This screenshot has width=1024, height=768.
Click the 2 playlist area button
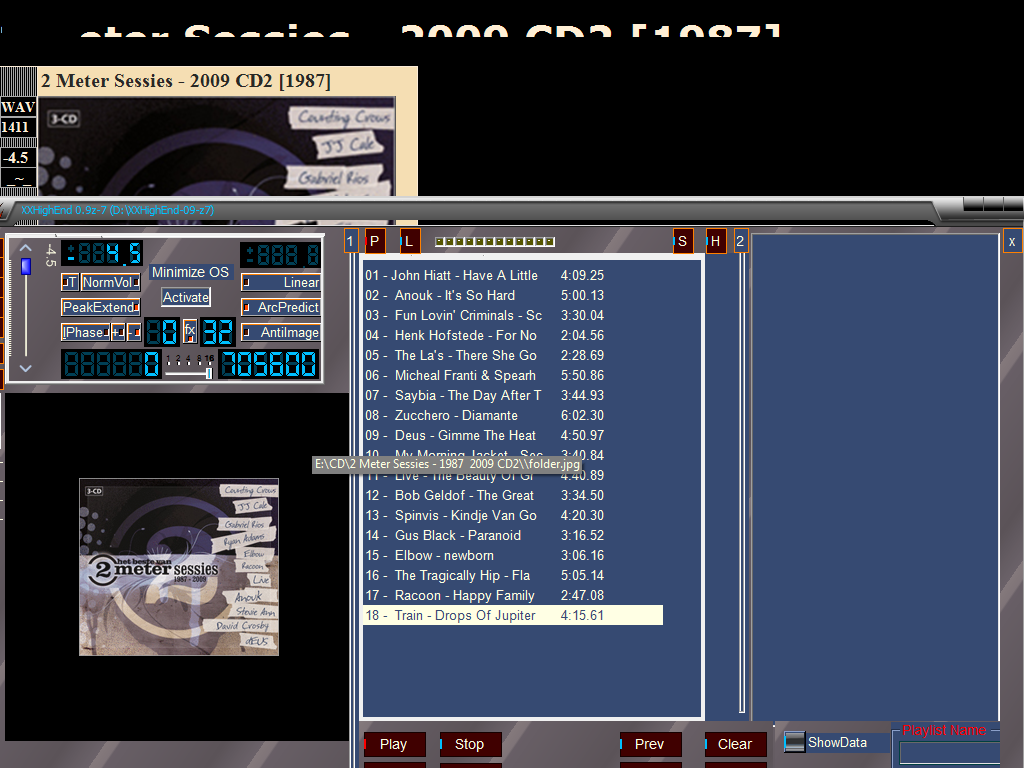pos(741,241)
